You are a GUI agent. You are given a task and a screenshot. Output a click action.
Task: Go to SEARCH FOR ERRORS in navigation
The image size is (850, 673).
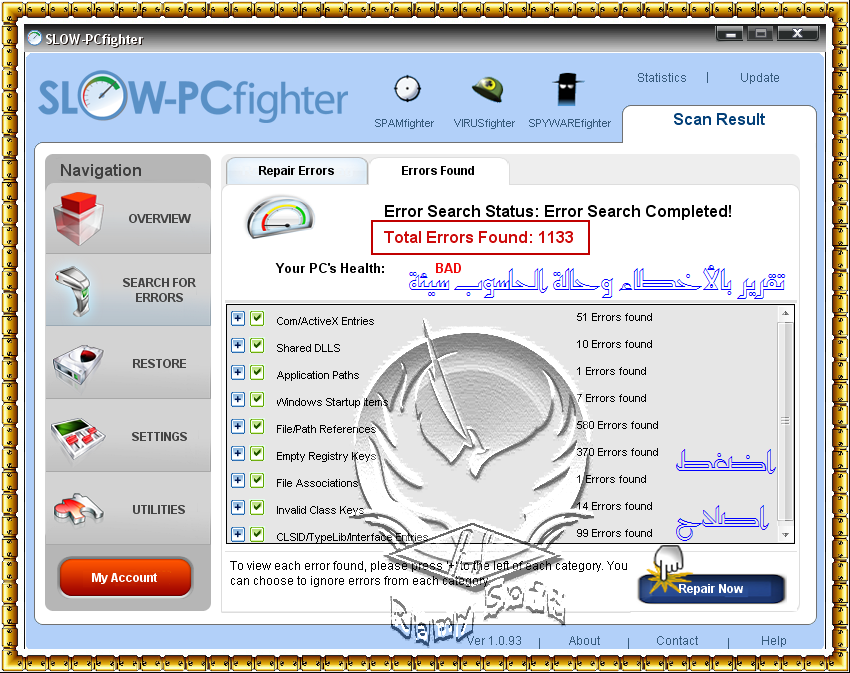tap(128, 290)
